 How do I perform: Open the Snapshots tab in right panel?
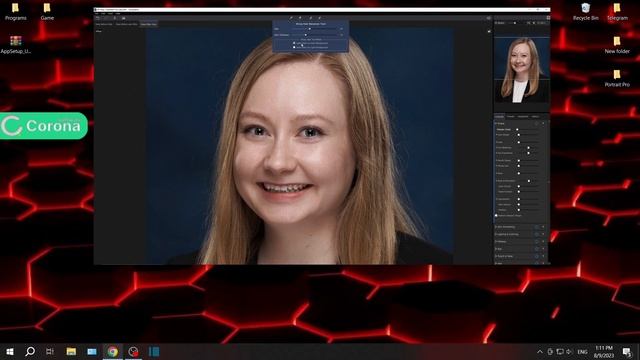[523, 117]
